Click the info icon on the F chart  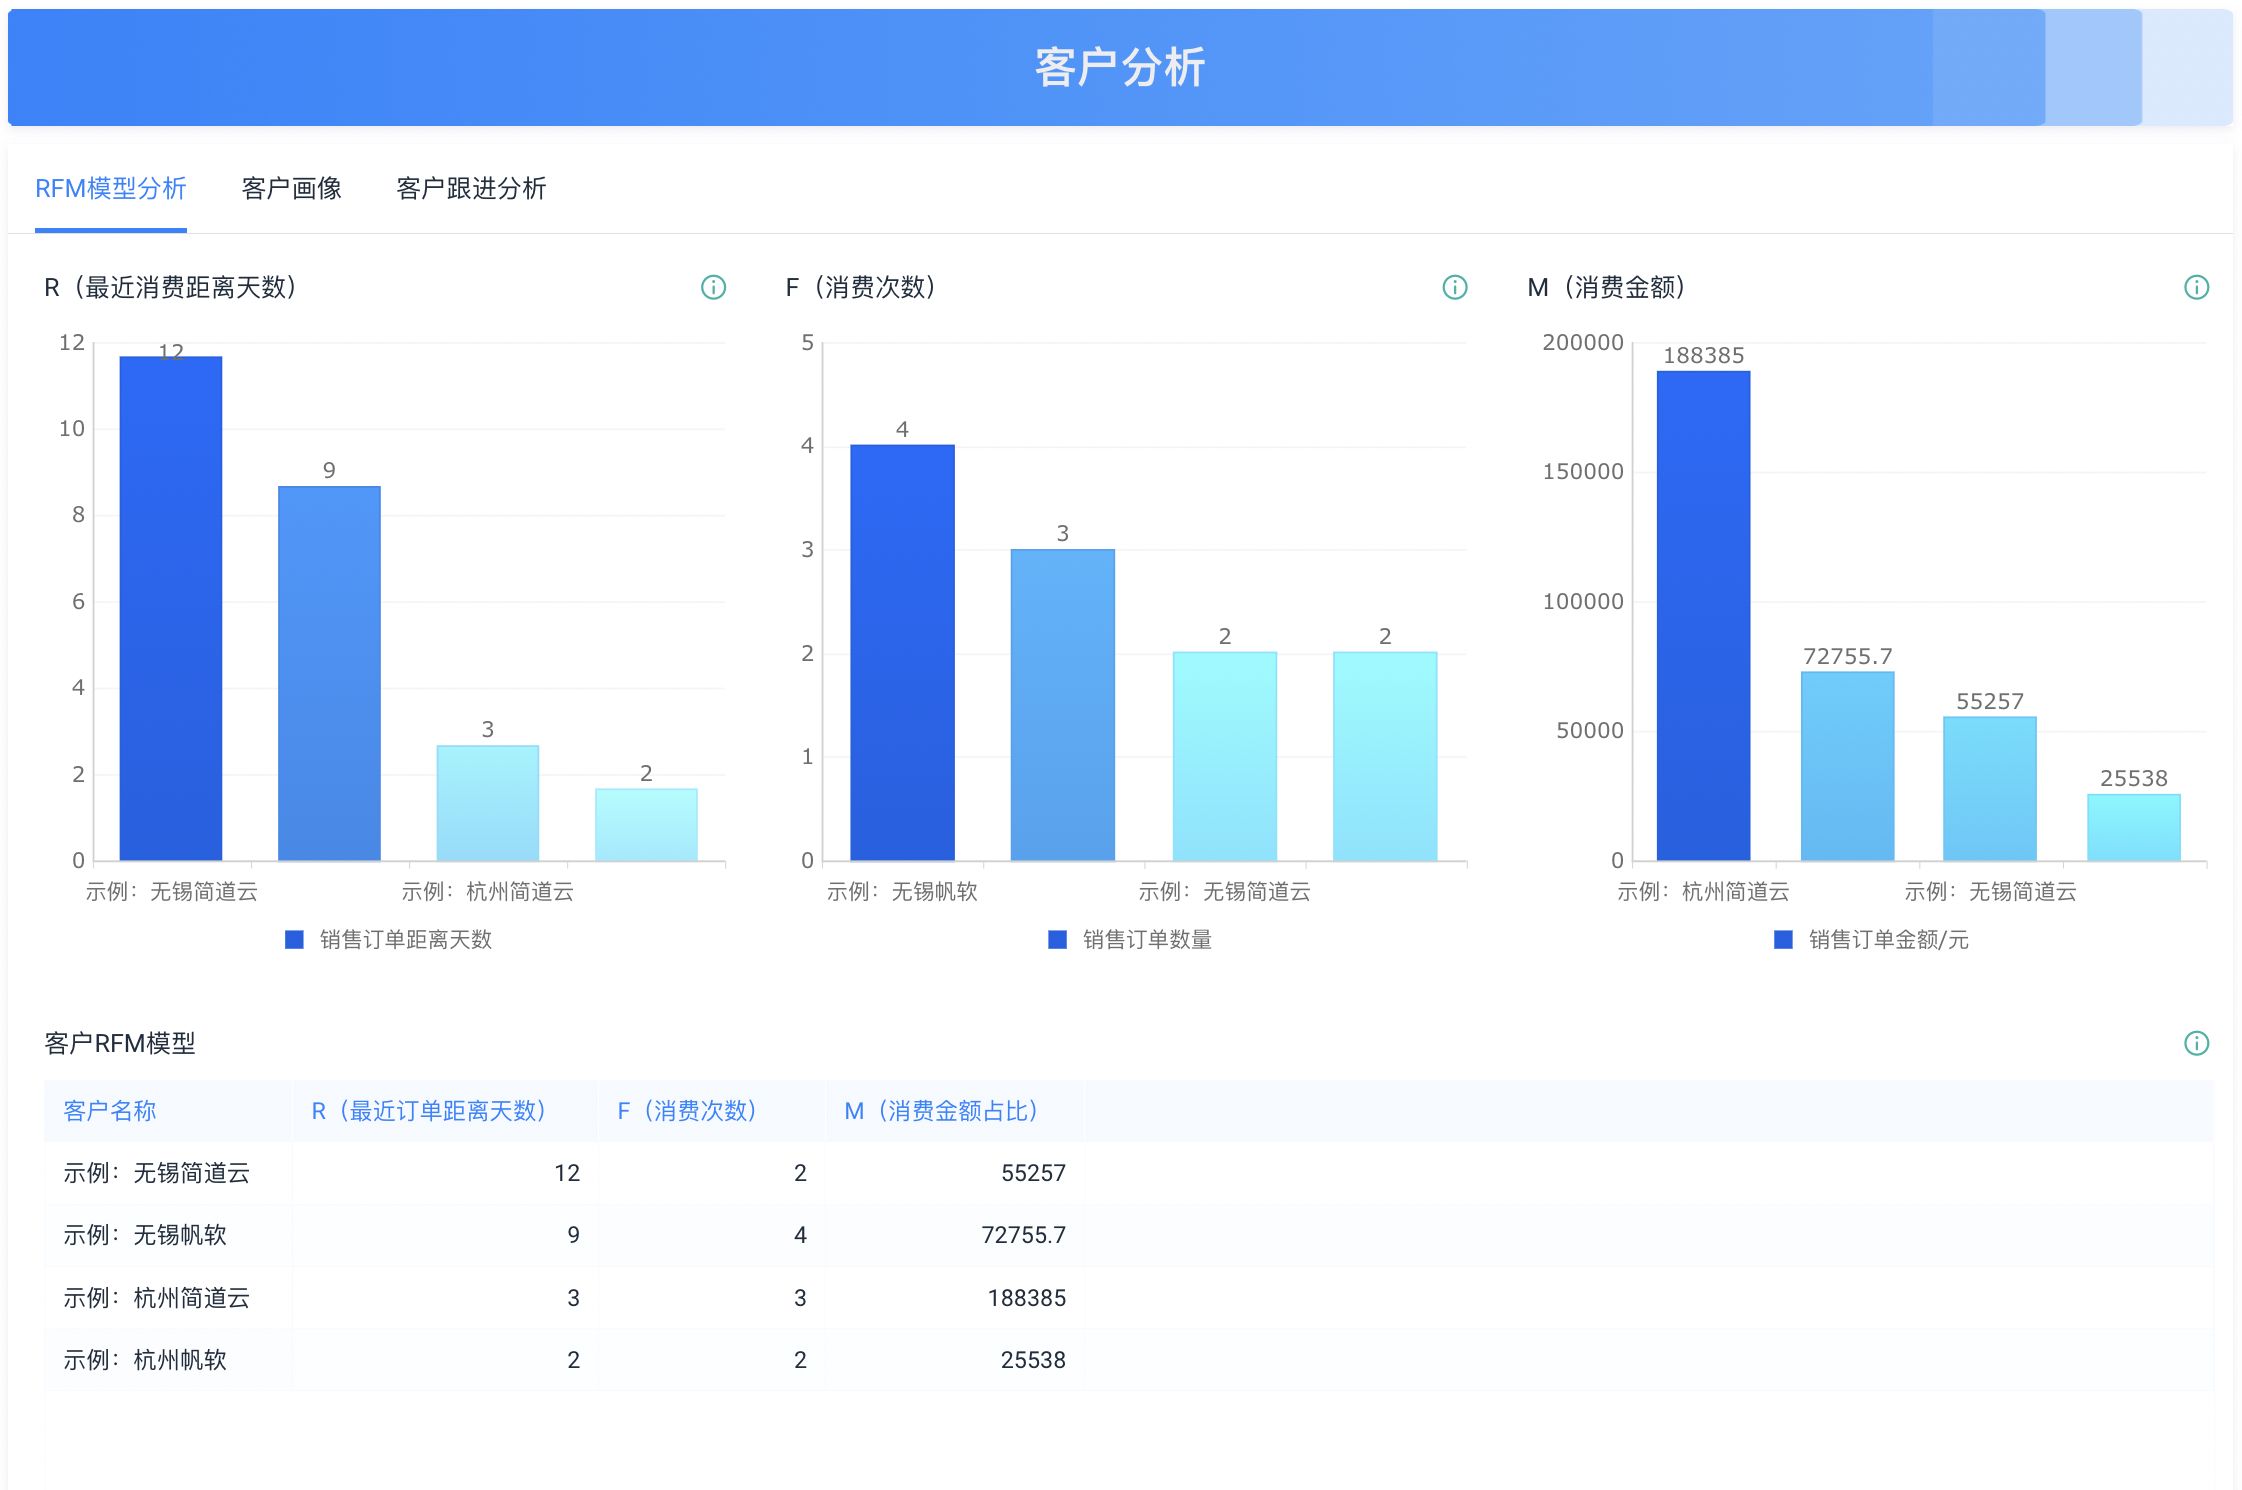pyautogui.click(x=1453, y=287)
